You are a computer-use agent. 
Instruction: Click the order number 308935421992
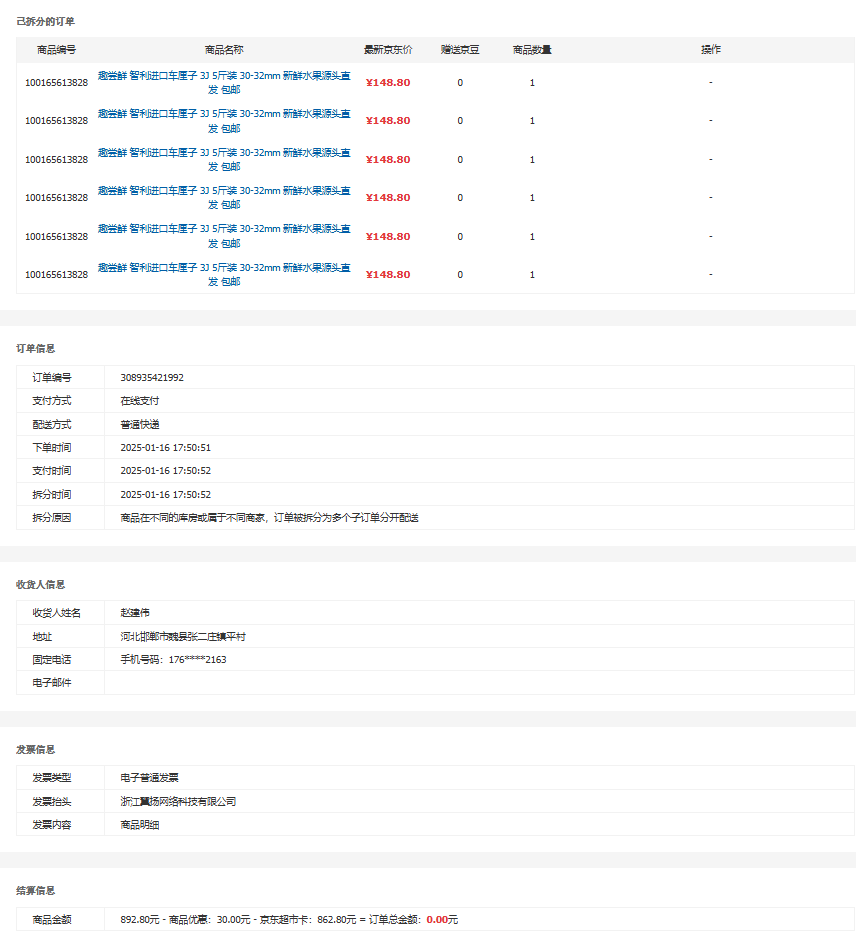pyautogui.click(x=152, y=378)
